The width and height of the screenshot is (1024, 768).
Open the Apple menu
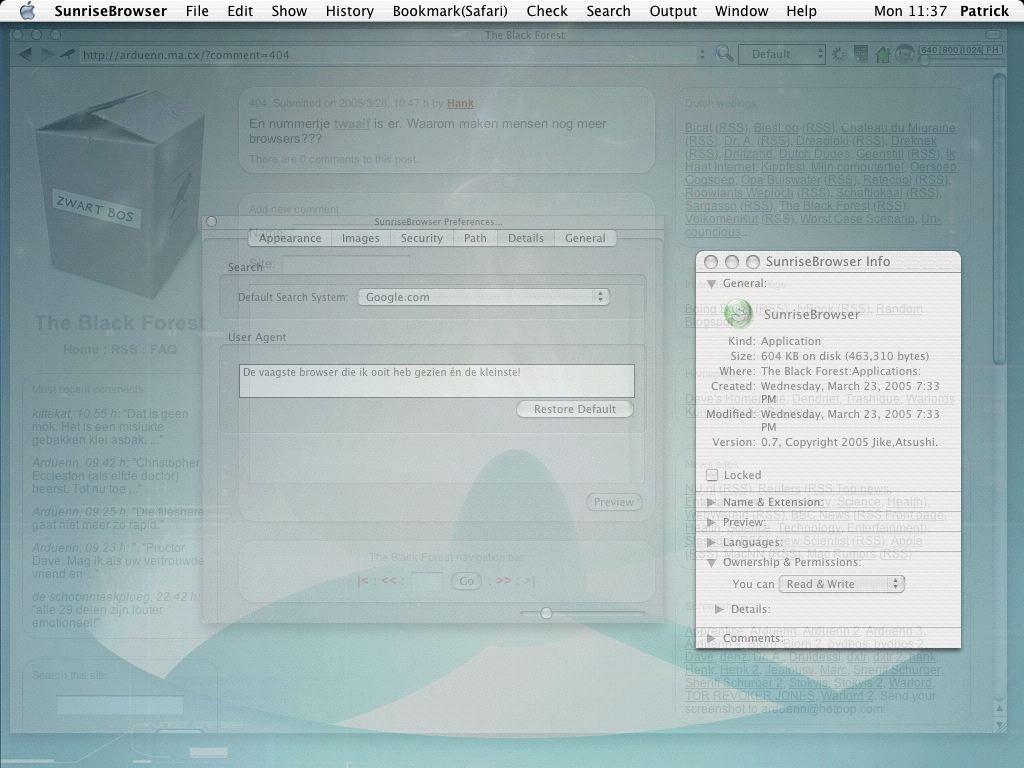pos(27,11)
